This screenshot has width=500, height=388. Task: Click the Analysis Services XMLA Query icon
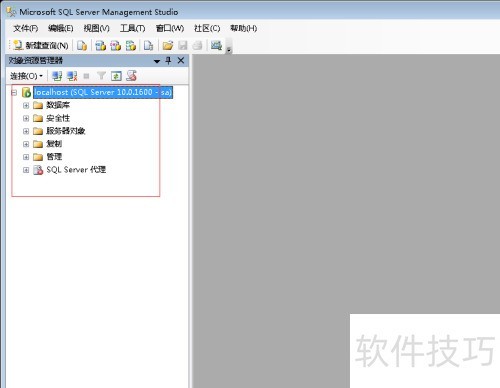click(x=131, y=45)
